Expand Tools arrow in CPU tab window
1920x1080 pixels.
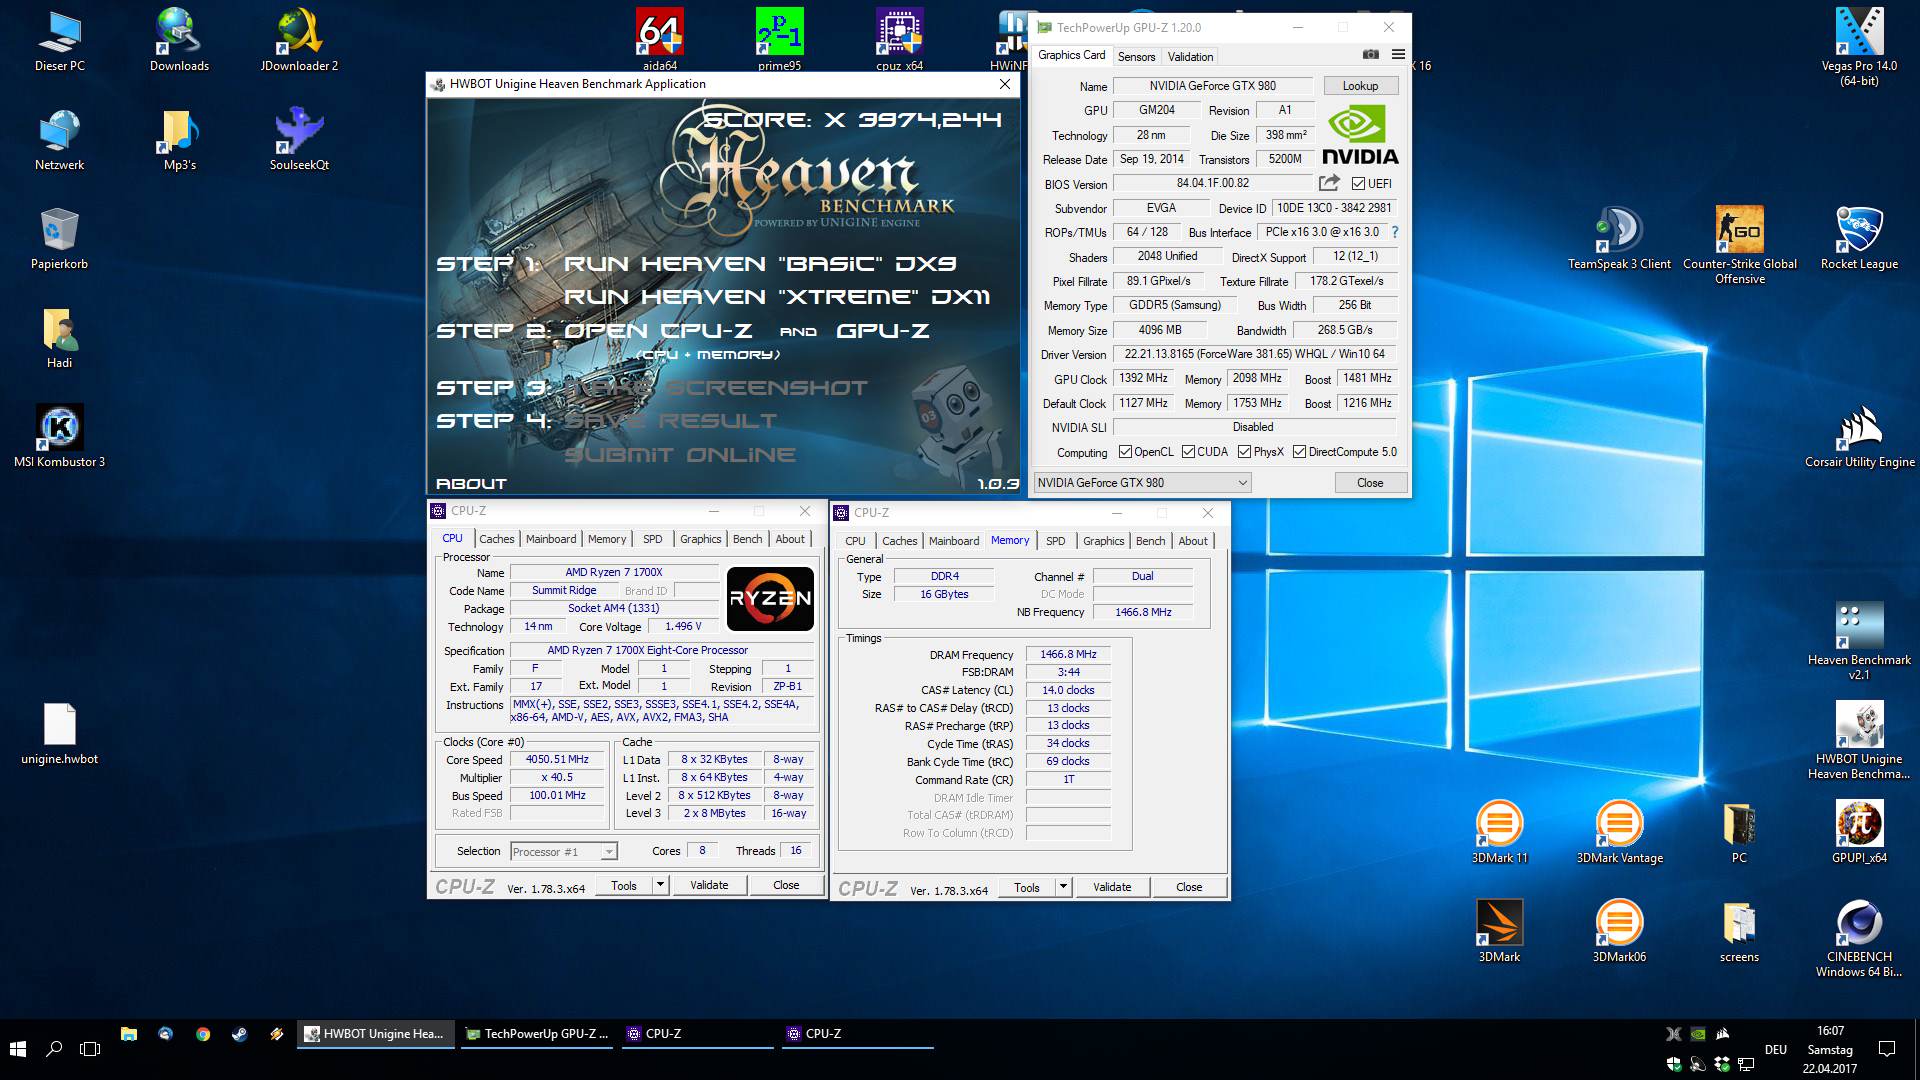click(x=659, y=885)
